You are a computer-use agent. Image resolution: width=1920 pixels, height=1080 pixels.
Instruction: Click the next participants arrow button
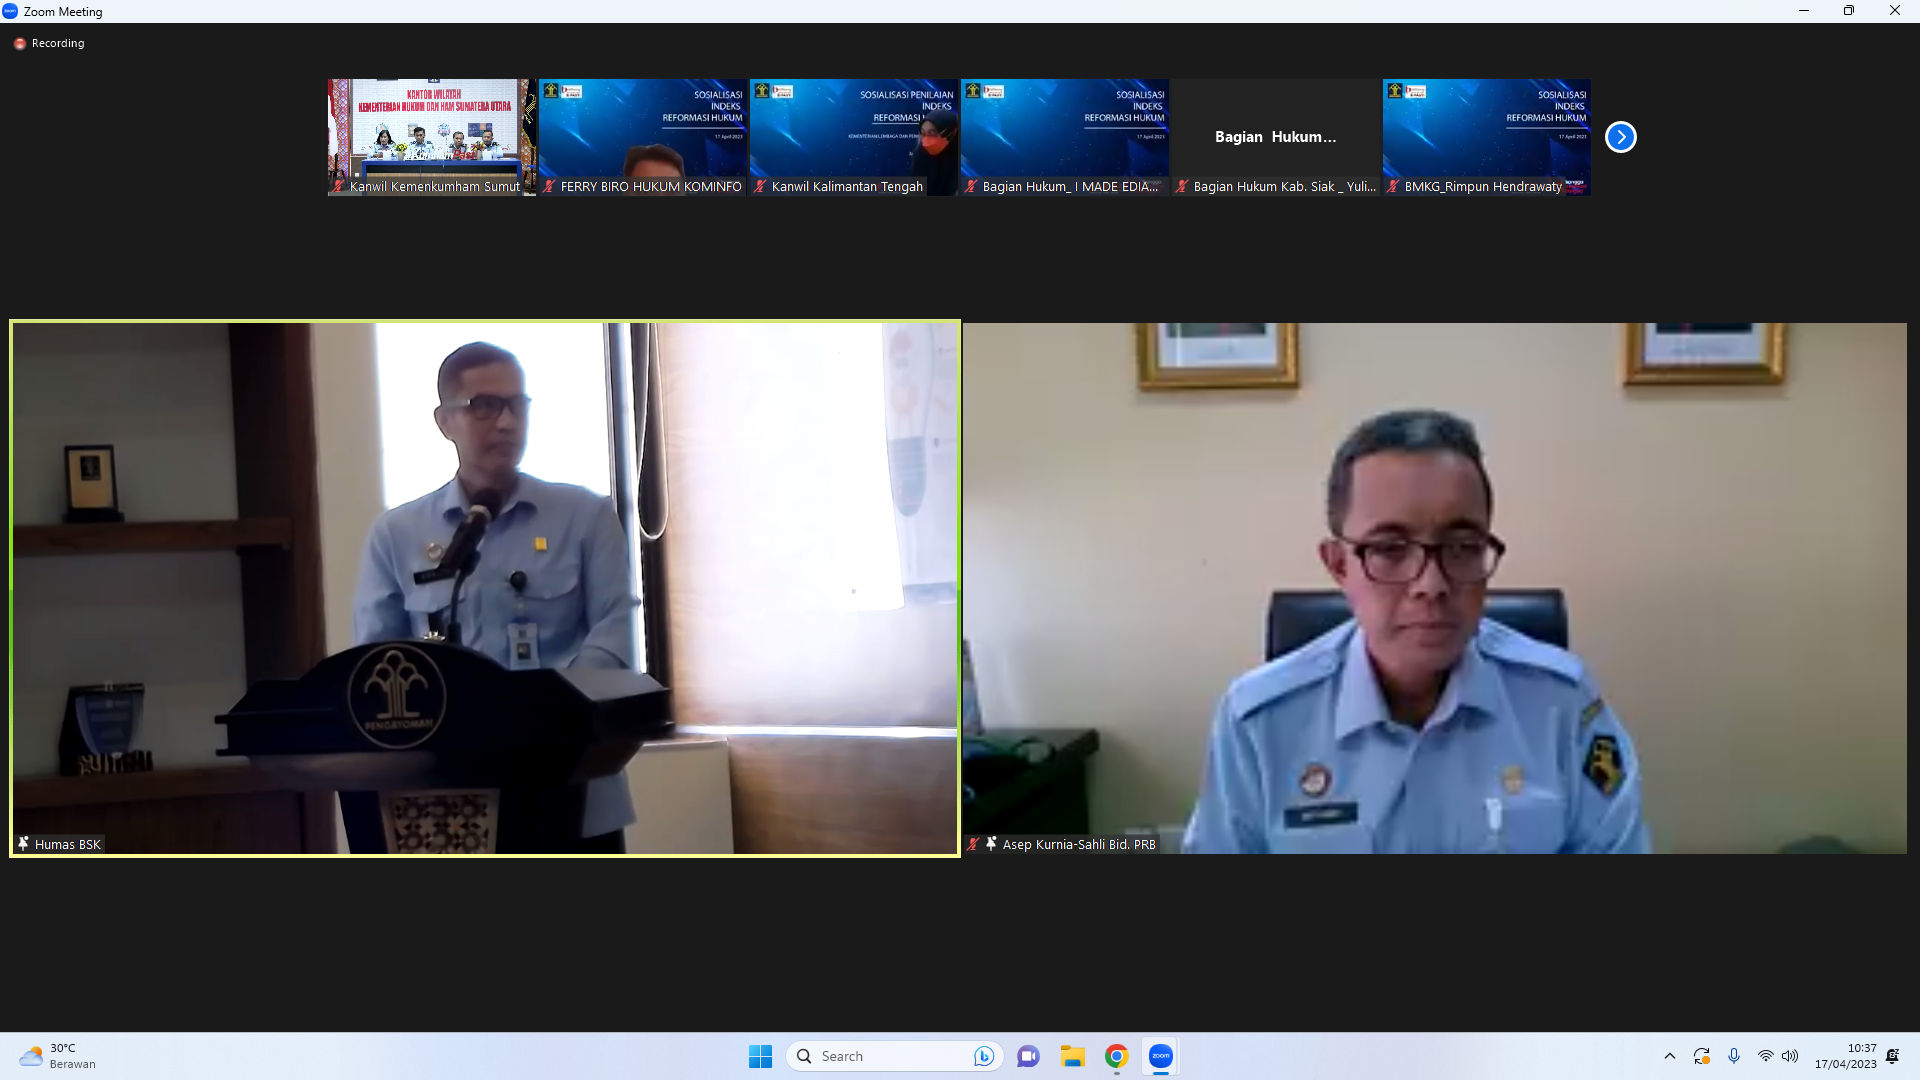coord(1620,137)
